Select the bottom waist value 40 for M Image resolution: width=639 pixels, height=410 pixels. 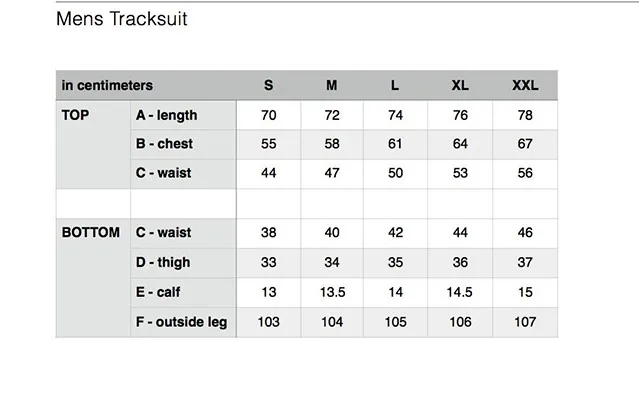point(332,233)
